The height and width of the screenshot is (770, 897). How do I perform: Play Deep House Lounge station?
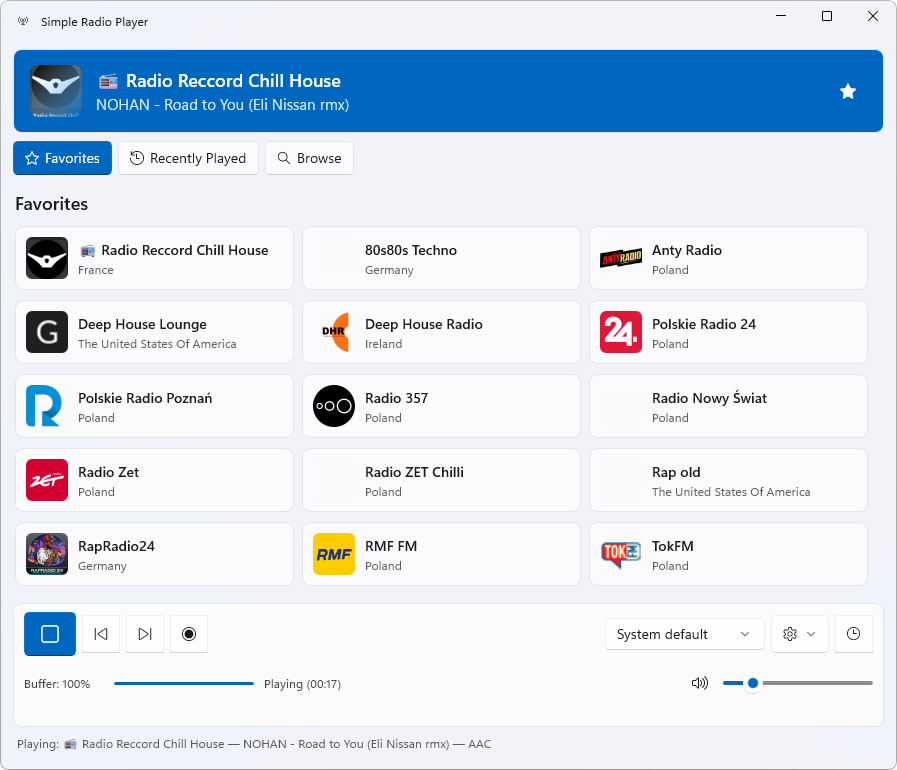pos(154,332)
